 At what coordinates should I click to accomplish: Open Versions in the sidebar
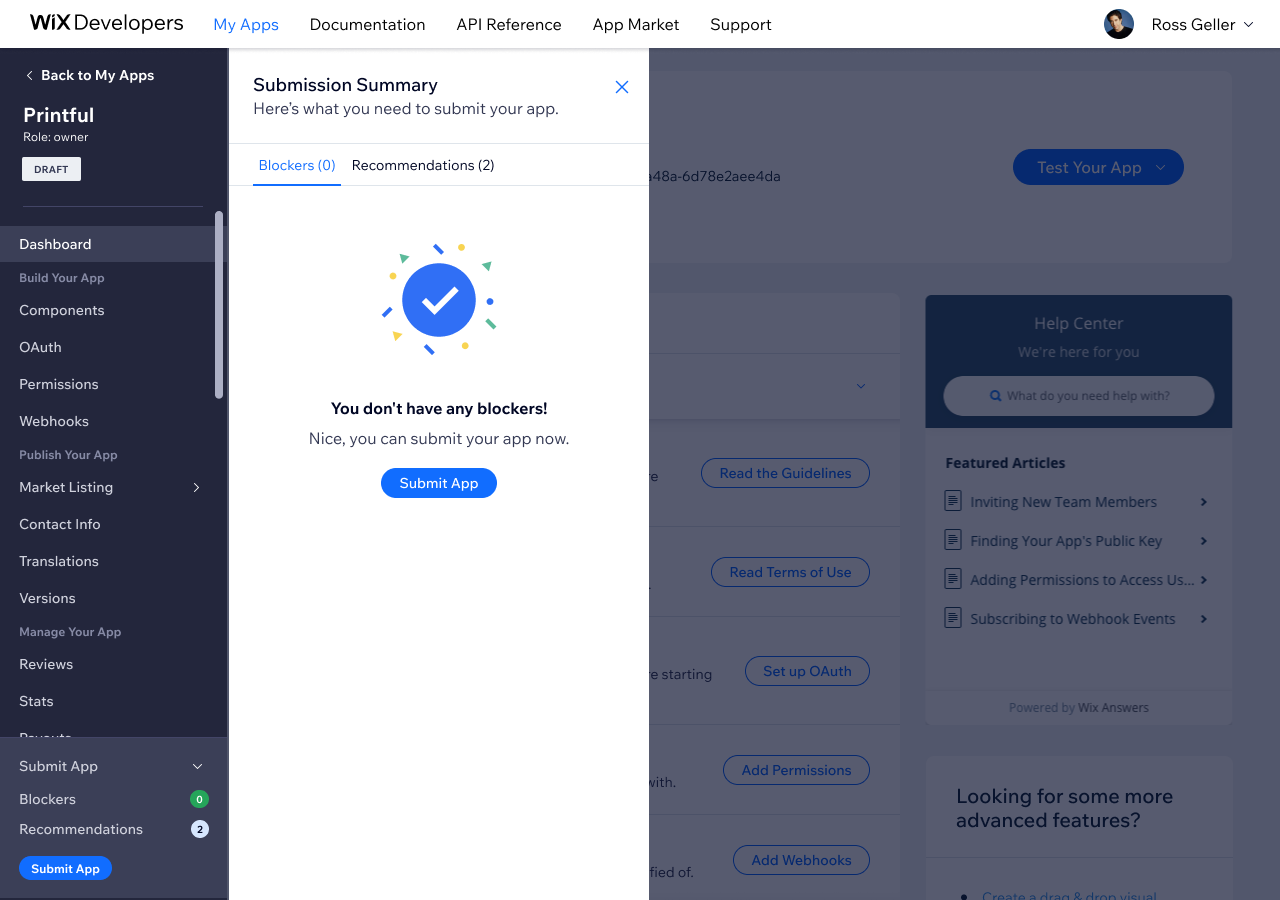pos(47,598)
